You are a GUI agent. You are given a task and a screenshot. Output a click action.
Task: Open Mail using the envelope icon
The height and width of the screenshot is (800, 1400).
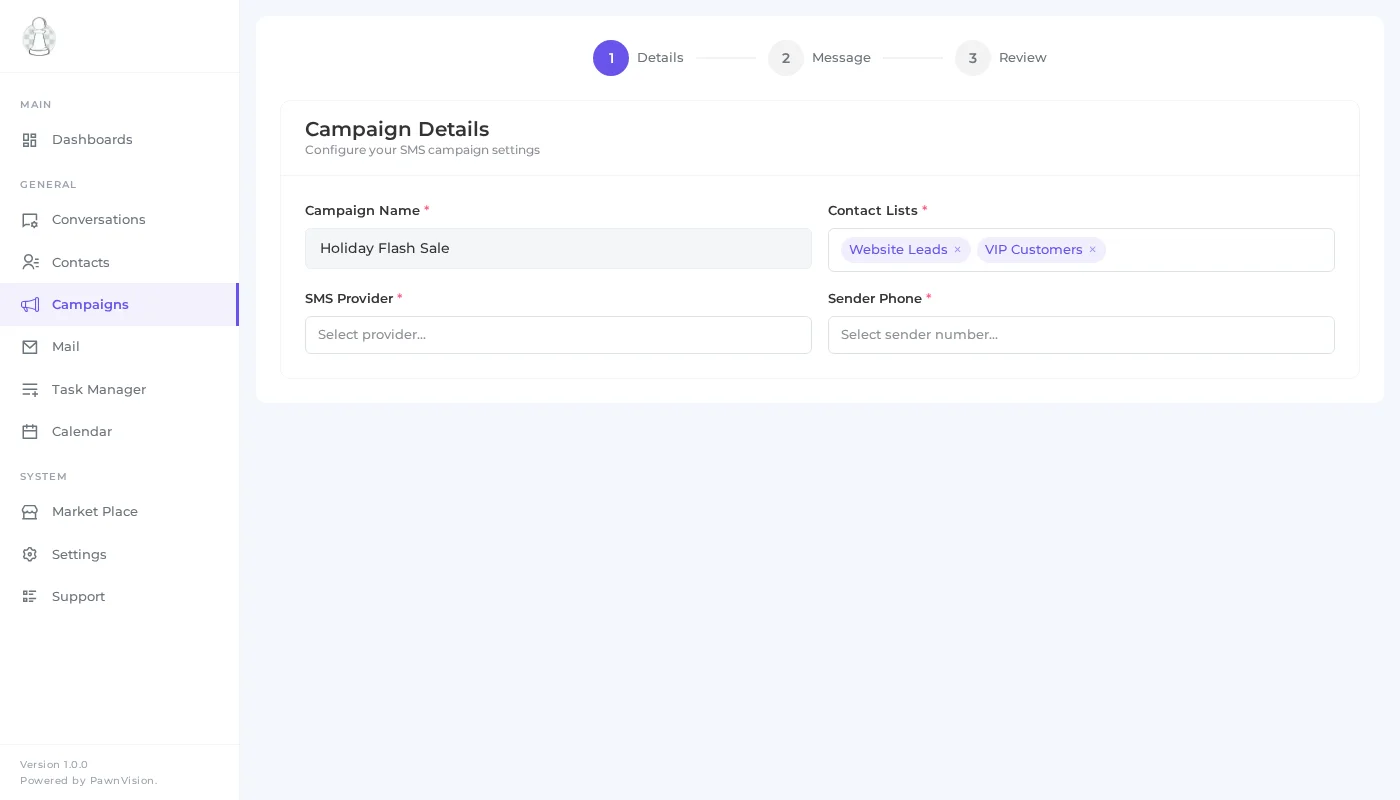[30, 346]
